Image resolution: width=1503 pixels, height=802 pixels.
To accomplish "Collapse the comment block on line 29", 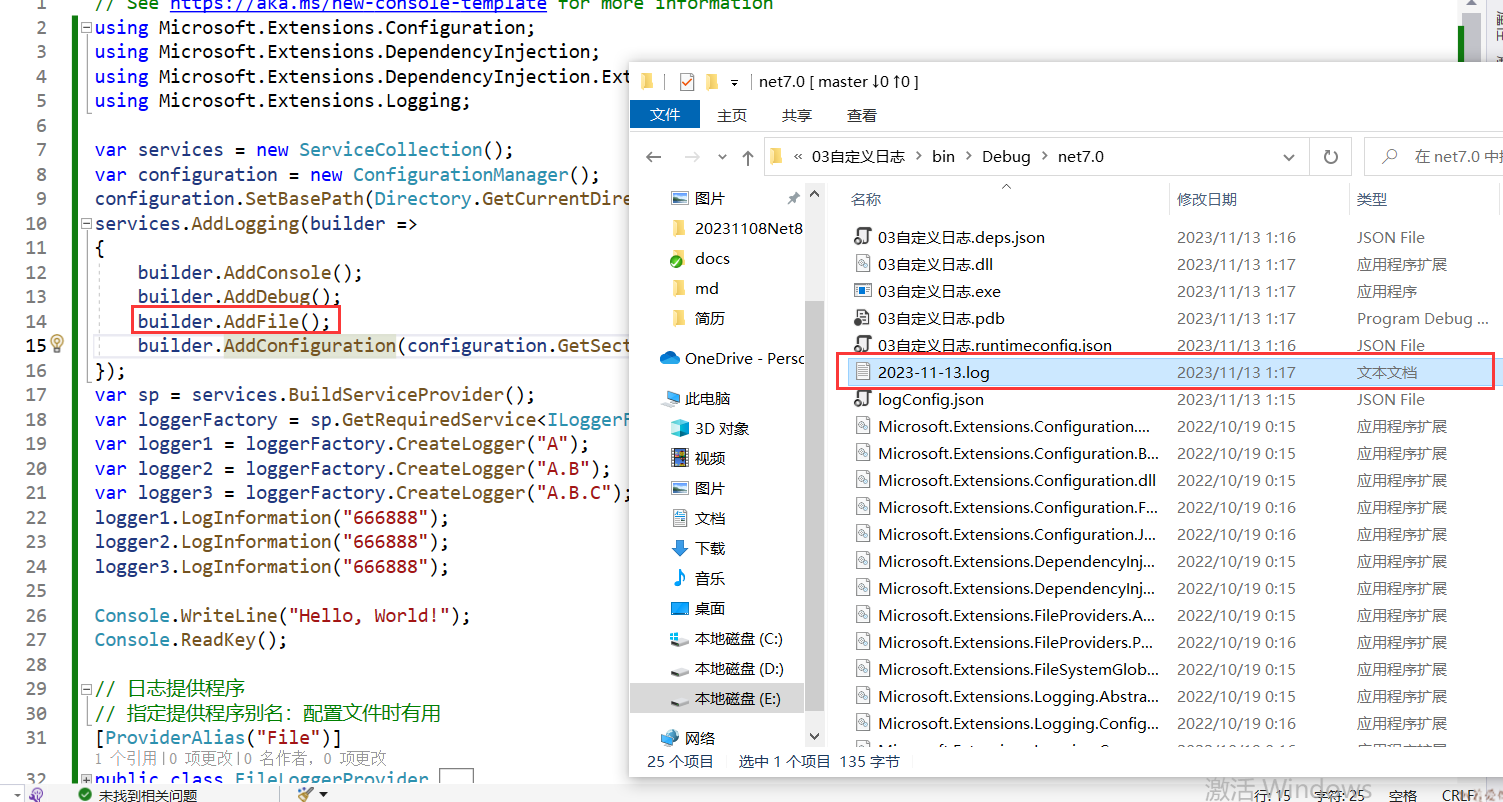I will (86, 688).
